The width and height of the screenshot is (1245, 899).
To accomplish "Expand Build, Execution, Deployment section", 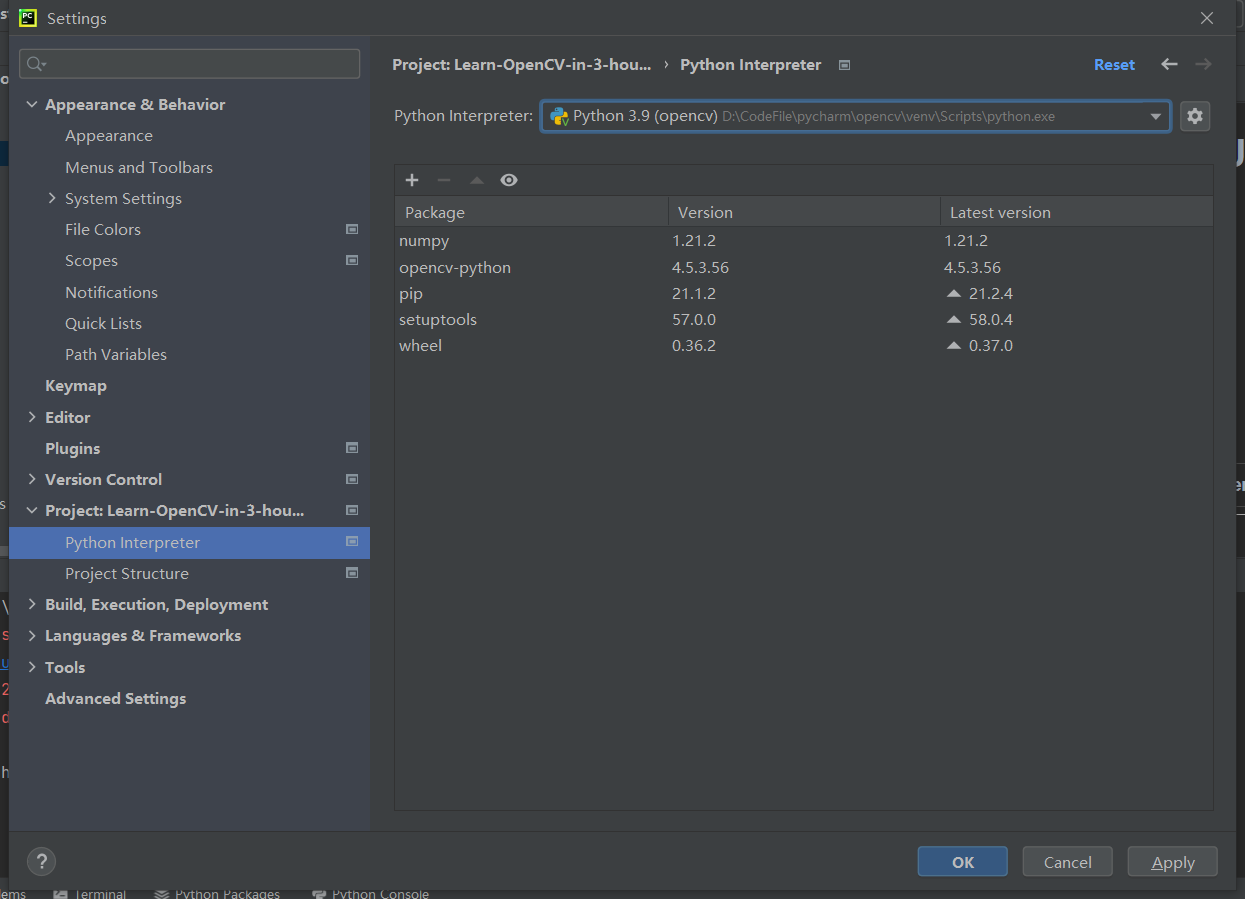I will (32, 604).
